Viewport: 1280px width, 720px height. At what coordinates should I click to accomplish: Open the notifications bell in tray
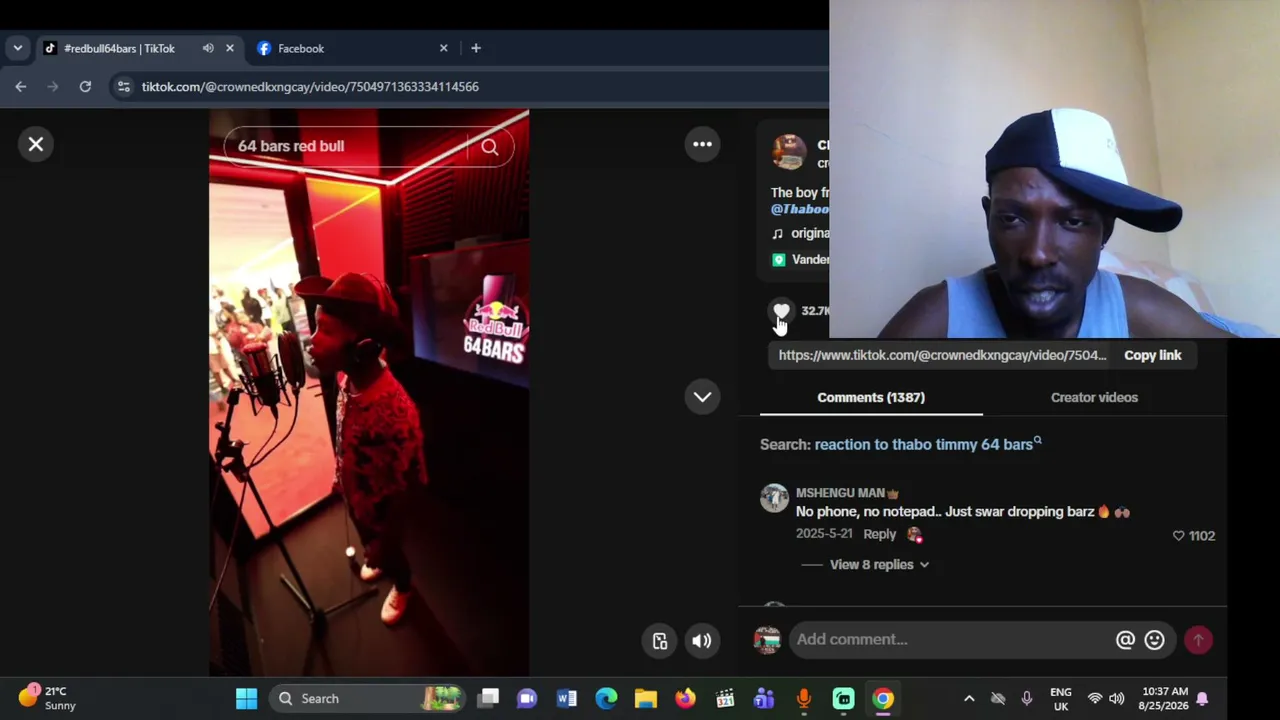1202,699
